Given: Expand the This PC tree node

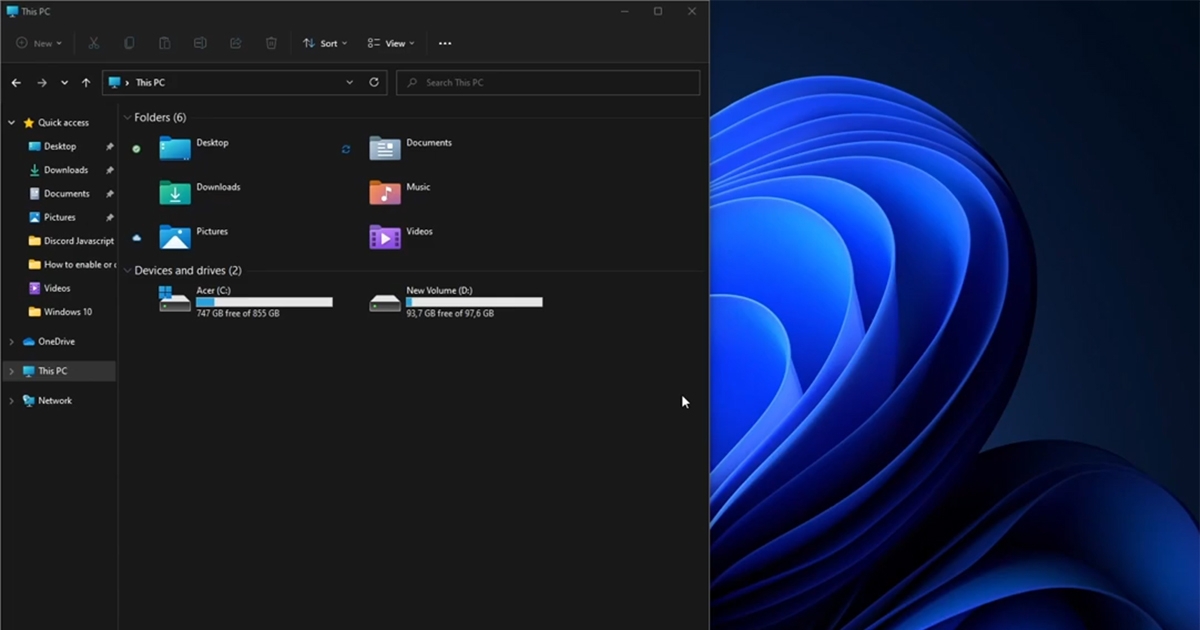Looking at the screenshot, I should [12, 371].
